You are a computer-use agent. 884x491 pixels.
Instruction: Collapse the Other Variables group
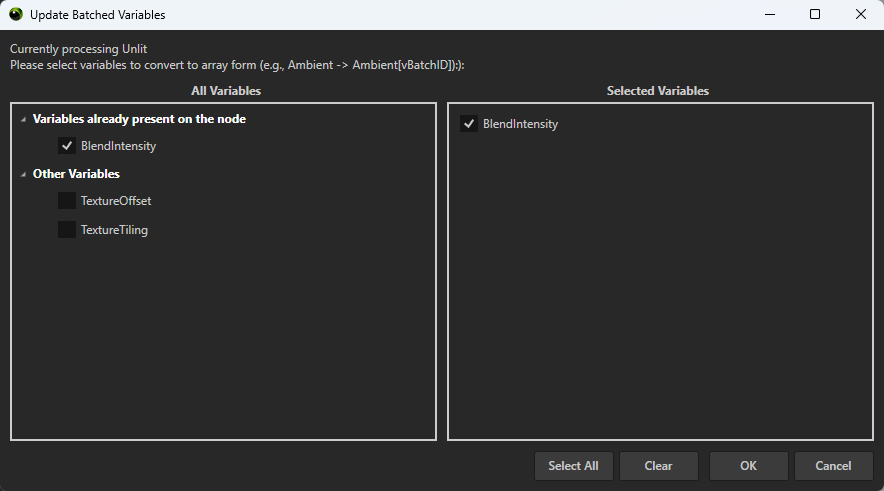coord(23,175)
